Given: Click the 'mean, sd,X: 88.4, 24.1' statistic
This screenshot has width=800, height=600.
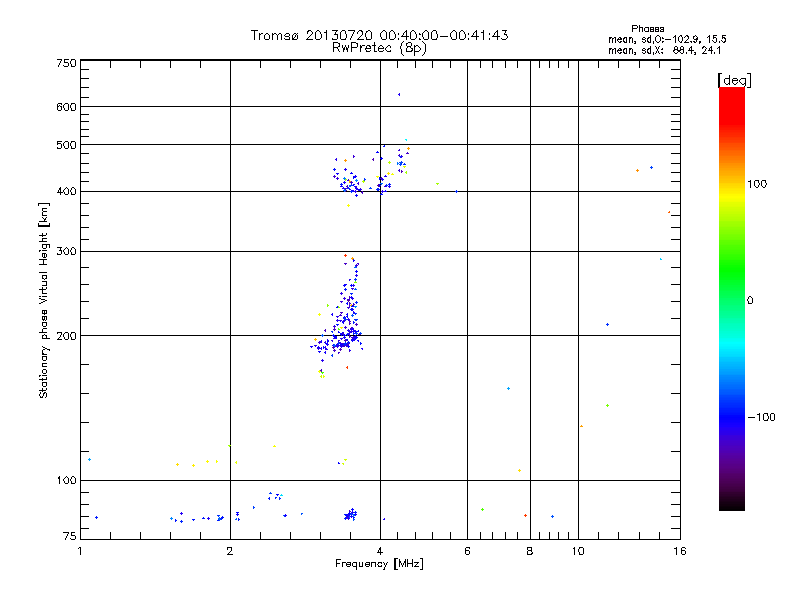Looking at the screenshot, I should click(x=665, y=50).
